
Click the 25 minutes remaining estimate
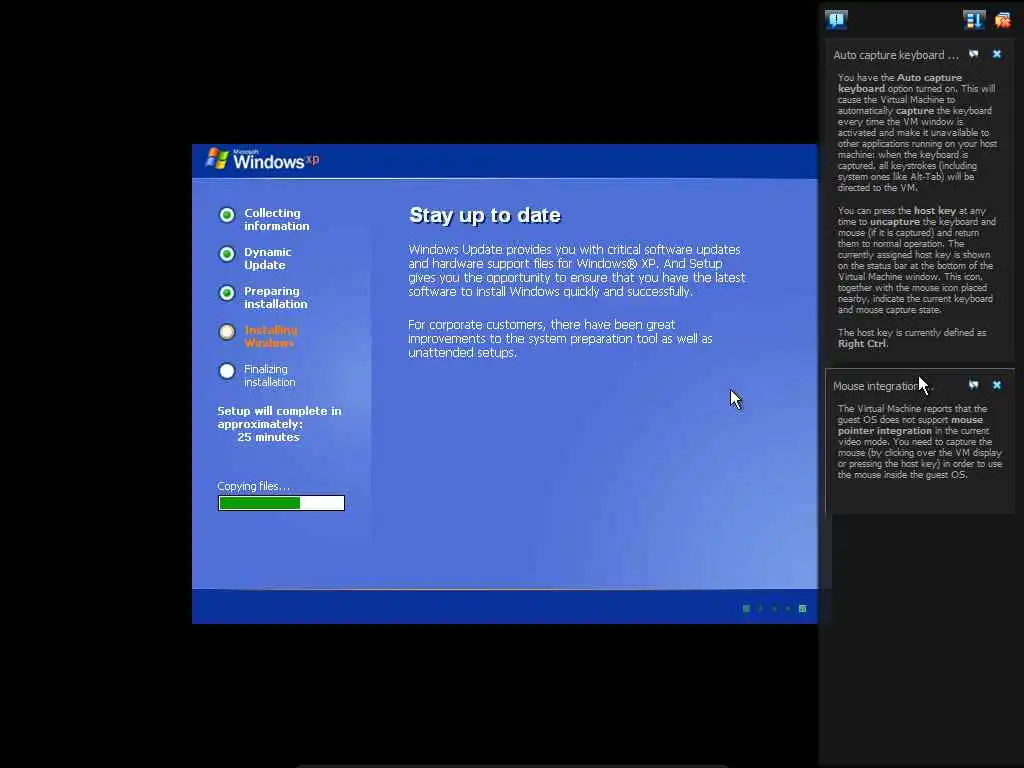coord(268,438)
